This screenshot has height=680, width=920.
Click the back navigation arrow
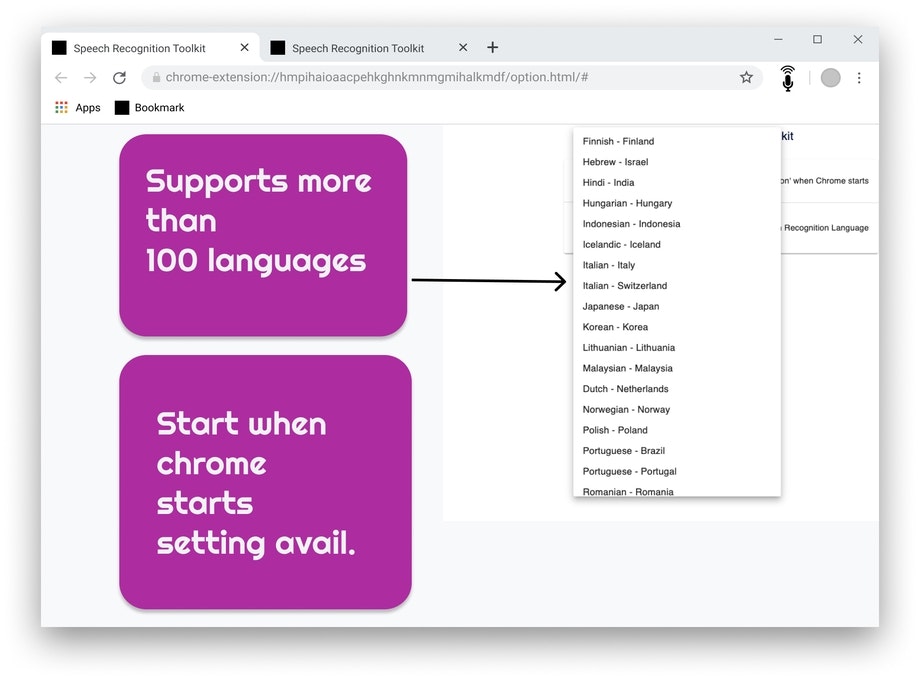pyautogui.click(x=60, y=77)
